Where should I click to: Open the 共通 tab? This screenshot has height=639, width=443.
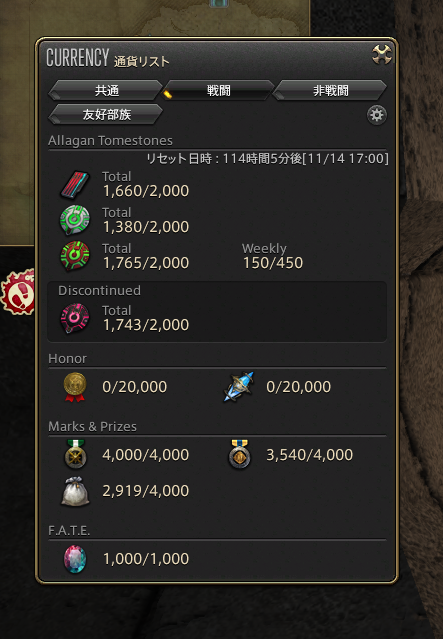tap(106, 90)
